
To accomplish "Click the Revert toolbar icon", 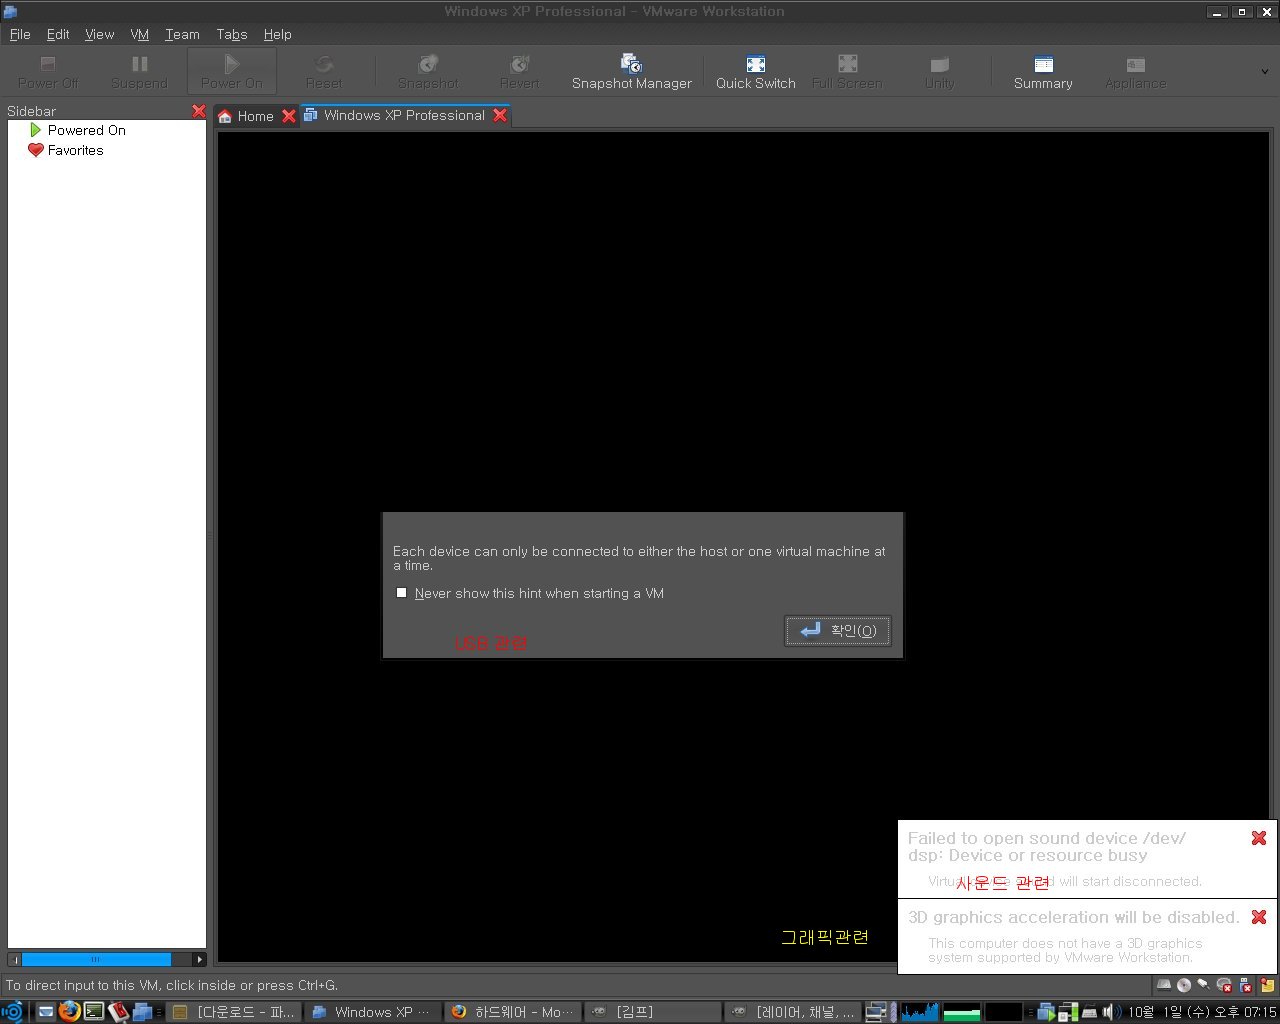I will (x=519, y=70).
